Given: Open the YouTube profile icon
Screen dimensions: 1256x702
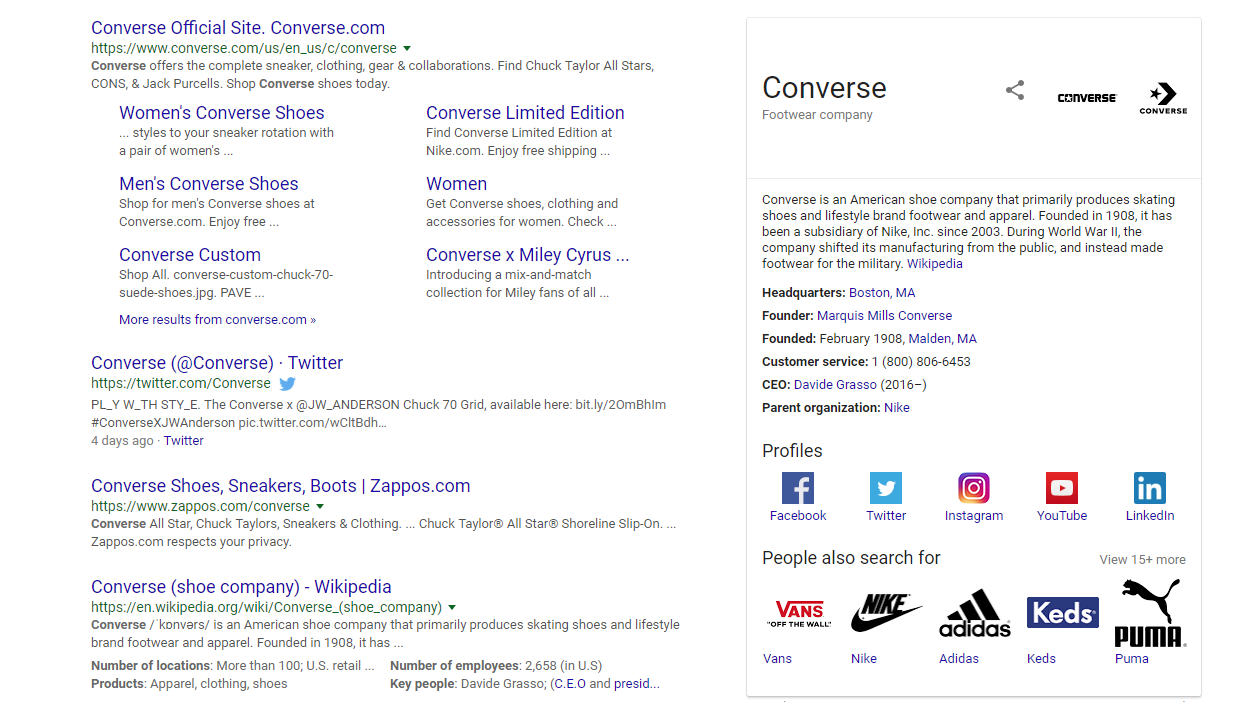Looking at the screenshot, I should [x=1062, y=488].
